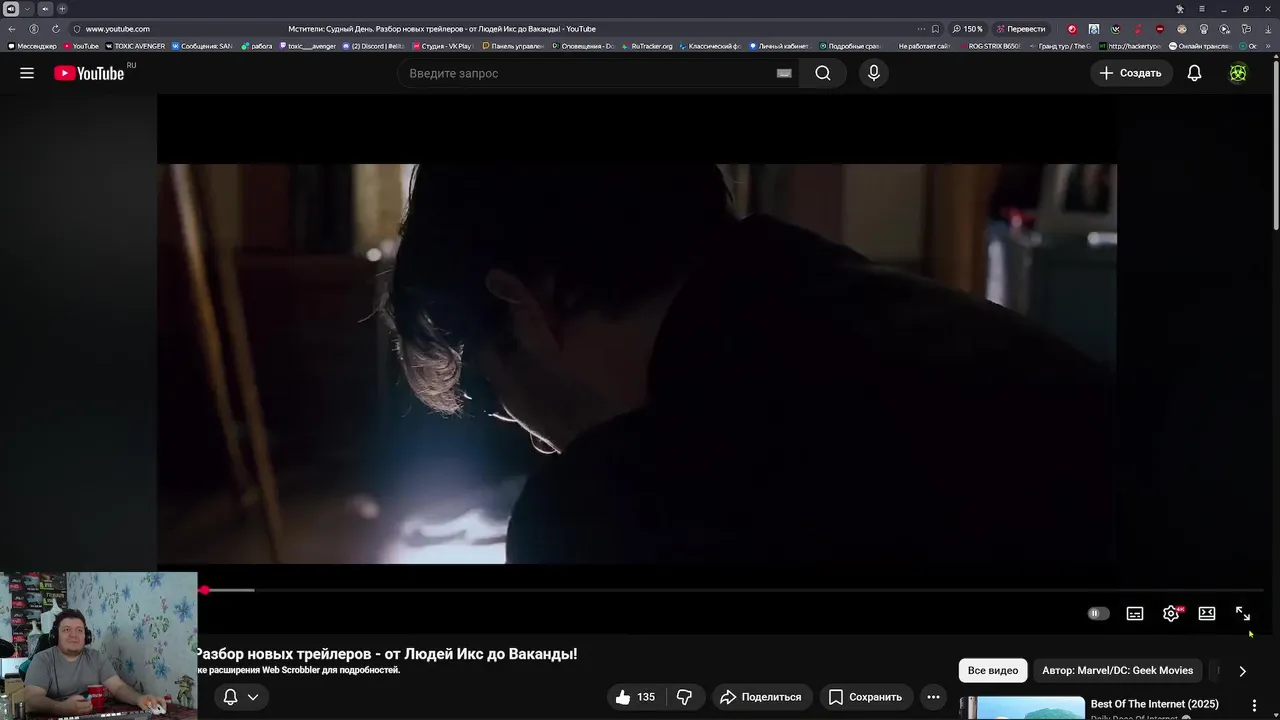Screen dimensions: 1280x720
Task: Start voice search with microphone
Action: click(x=874, y=73)
